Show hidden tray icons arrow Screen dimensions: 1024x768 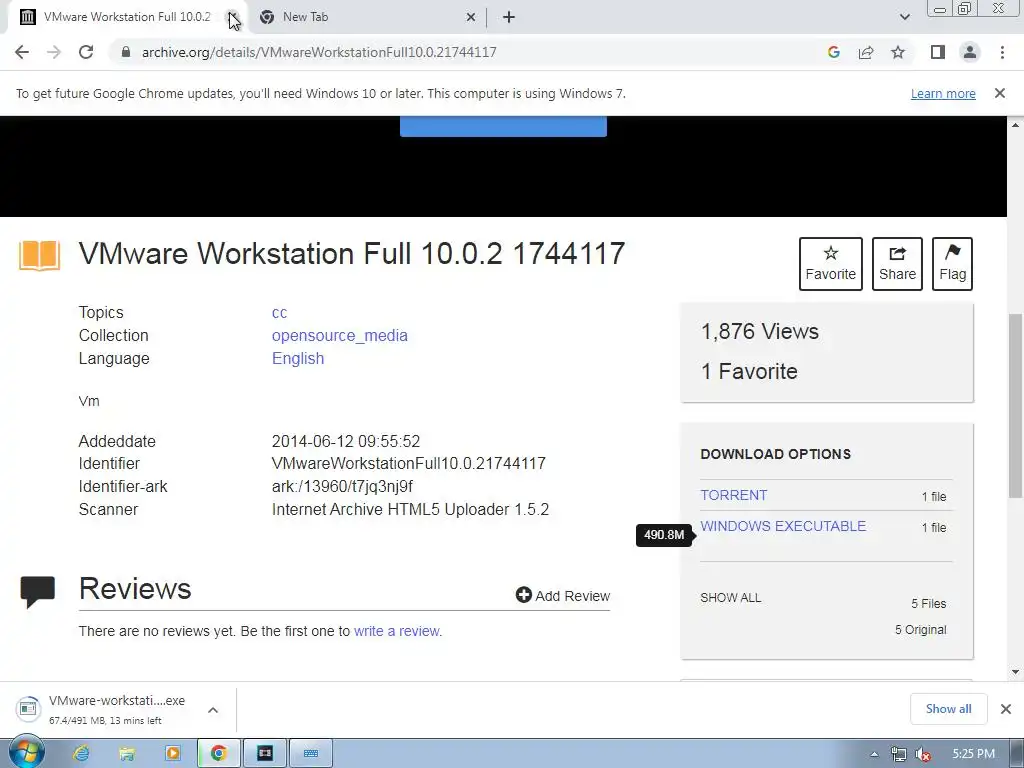[x=874, y=754]
